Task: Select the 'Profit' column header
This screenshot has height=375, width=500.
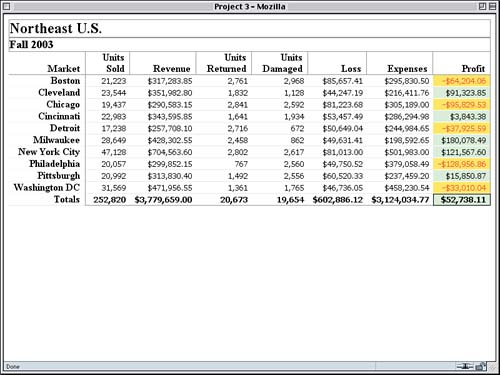Action: pyautogui.click(x=473, y=69)
